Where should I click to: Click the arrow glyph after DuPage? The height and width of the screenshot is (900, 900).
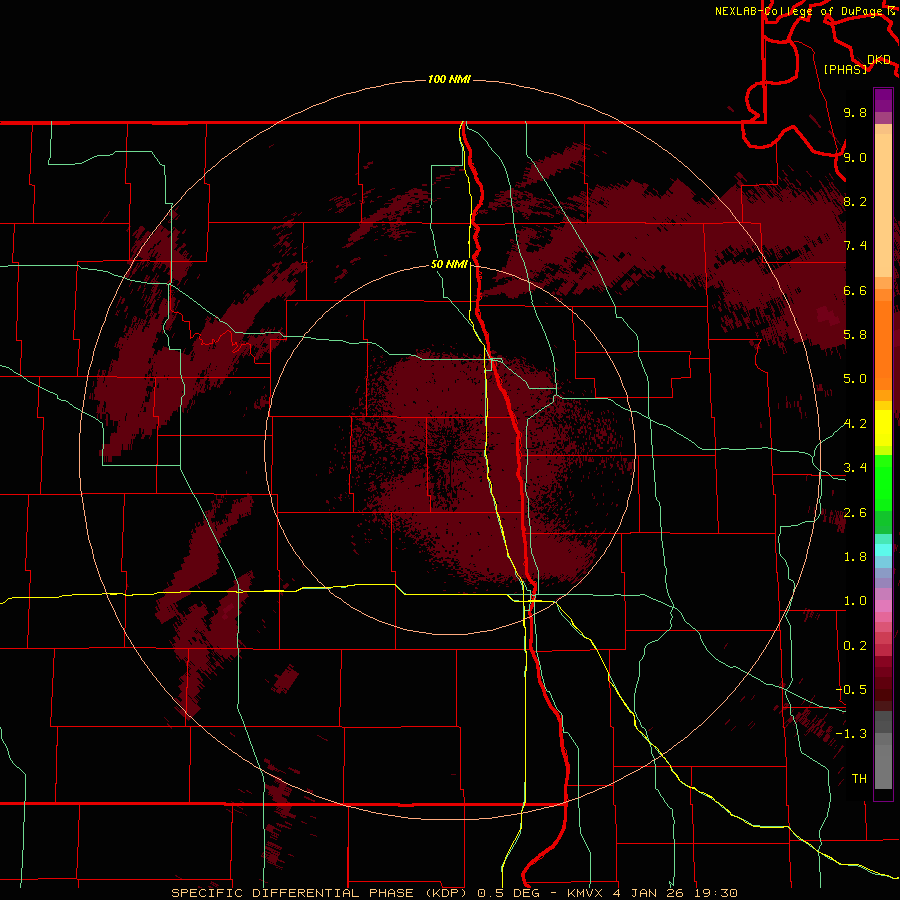pyautogui.click(x=891, y=11)
